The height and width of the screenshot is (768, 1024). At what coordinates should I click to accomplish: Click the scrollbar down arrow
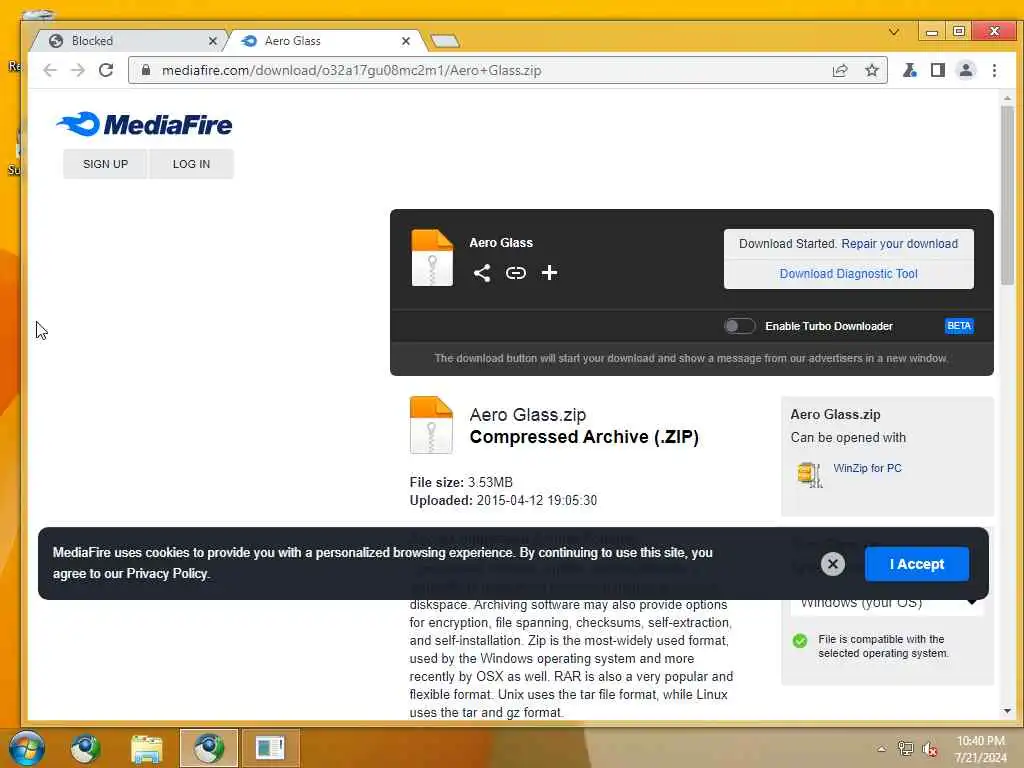click(1007, 711)
